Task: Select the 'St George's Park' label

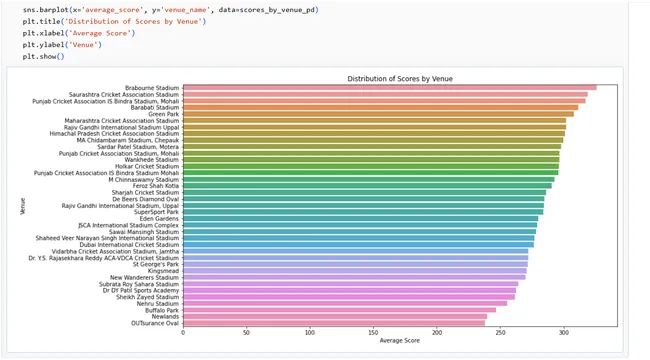Action: point(156,264)
